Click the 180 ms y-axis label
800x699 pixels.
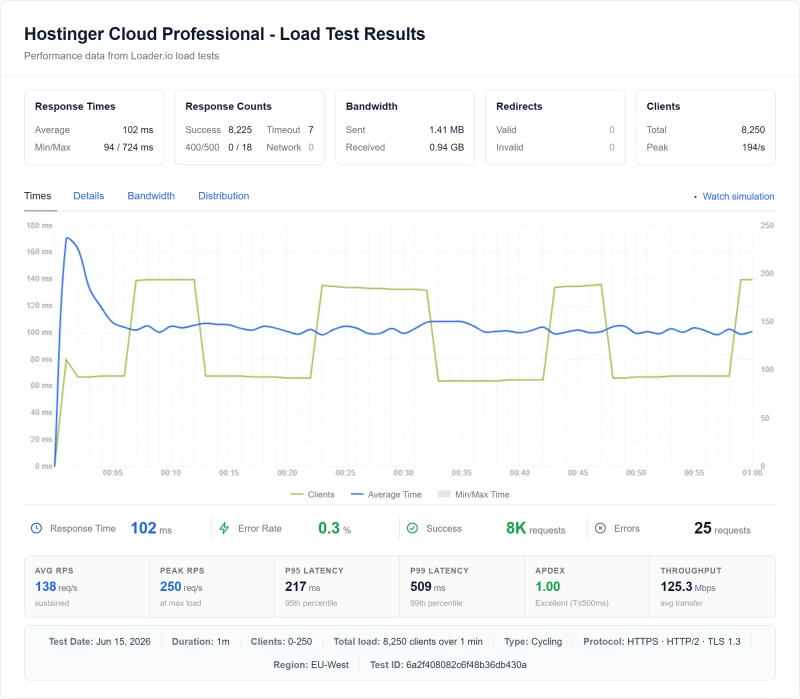click(39, 225)
